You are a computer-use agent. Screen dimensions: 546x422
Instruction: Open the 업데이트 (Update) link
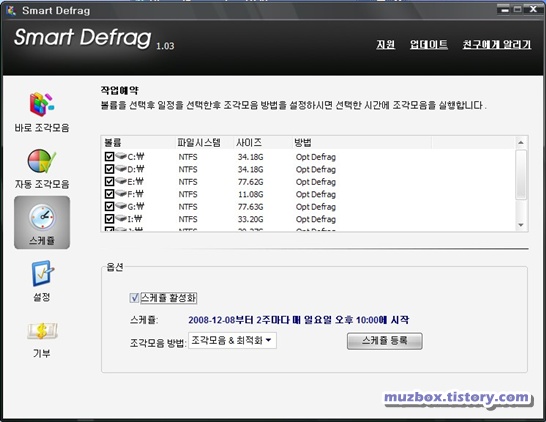click(x=429, y=45)
